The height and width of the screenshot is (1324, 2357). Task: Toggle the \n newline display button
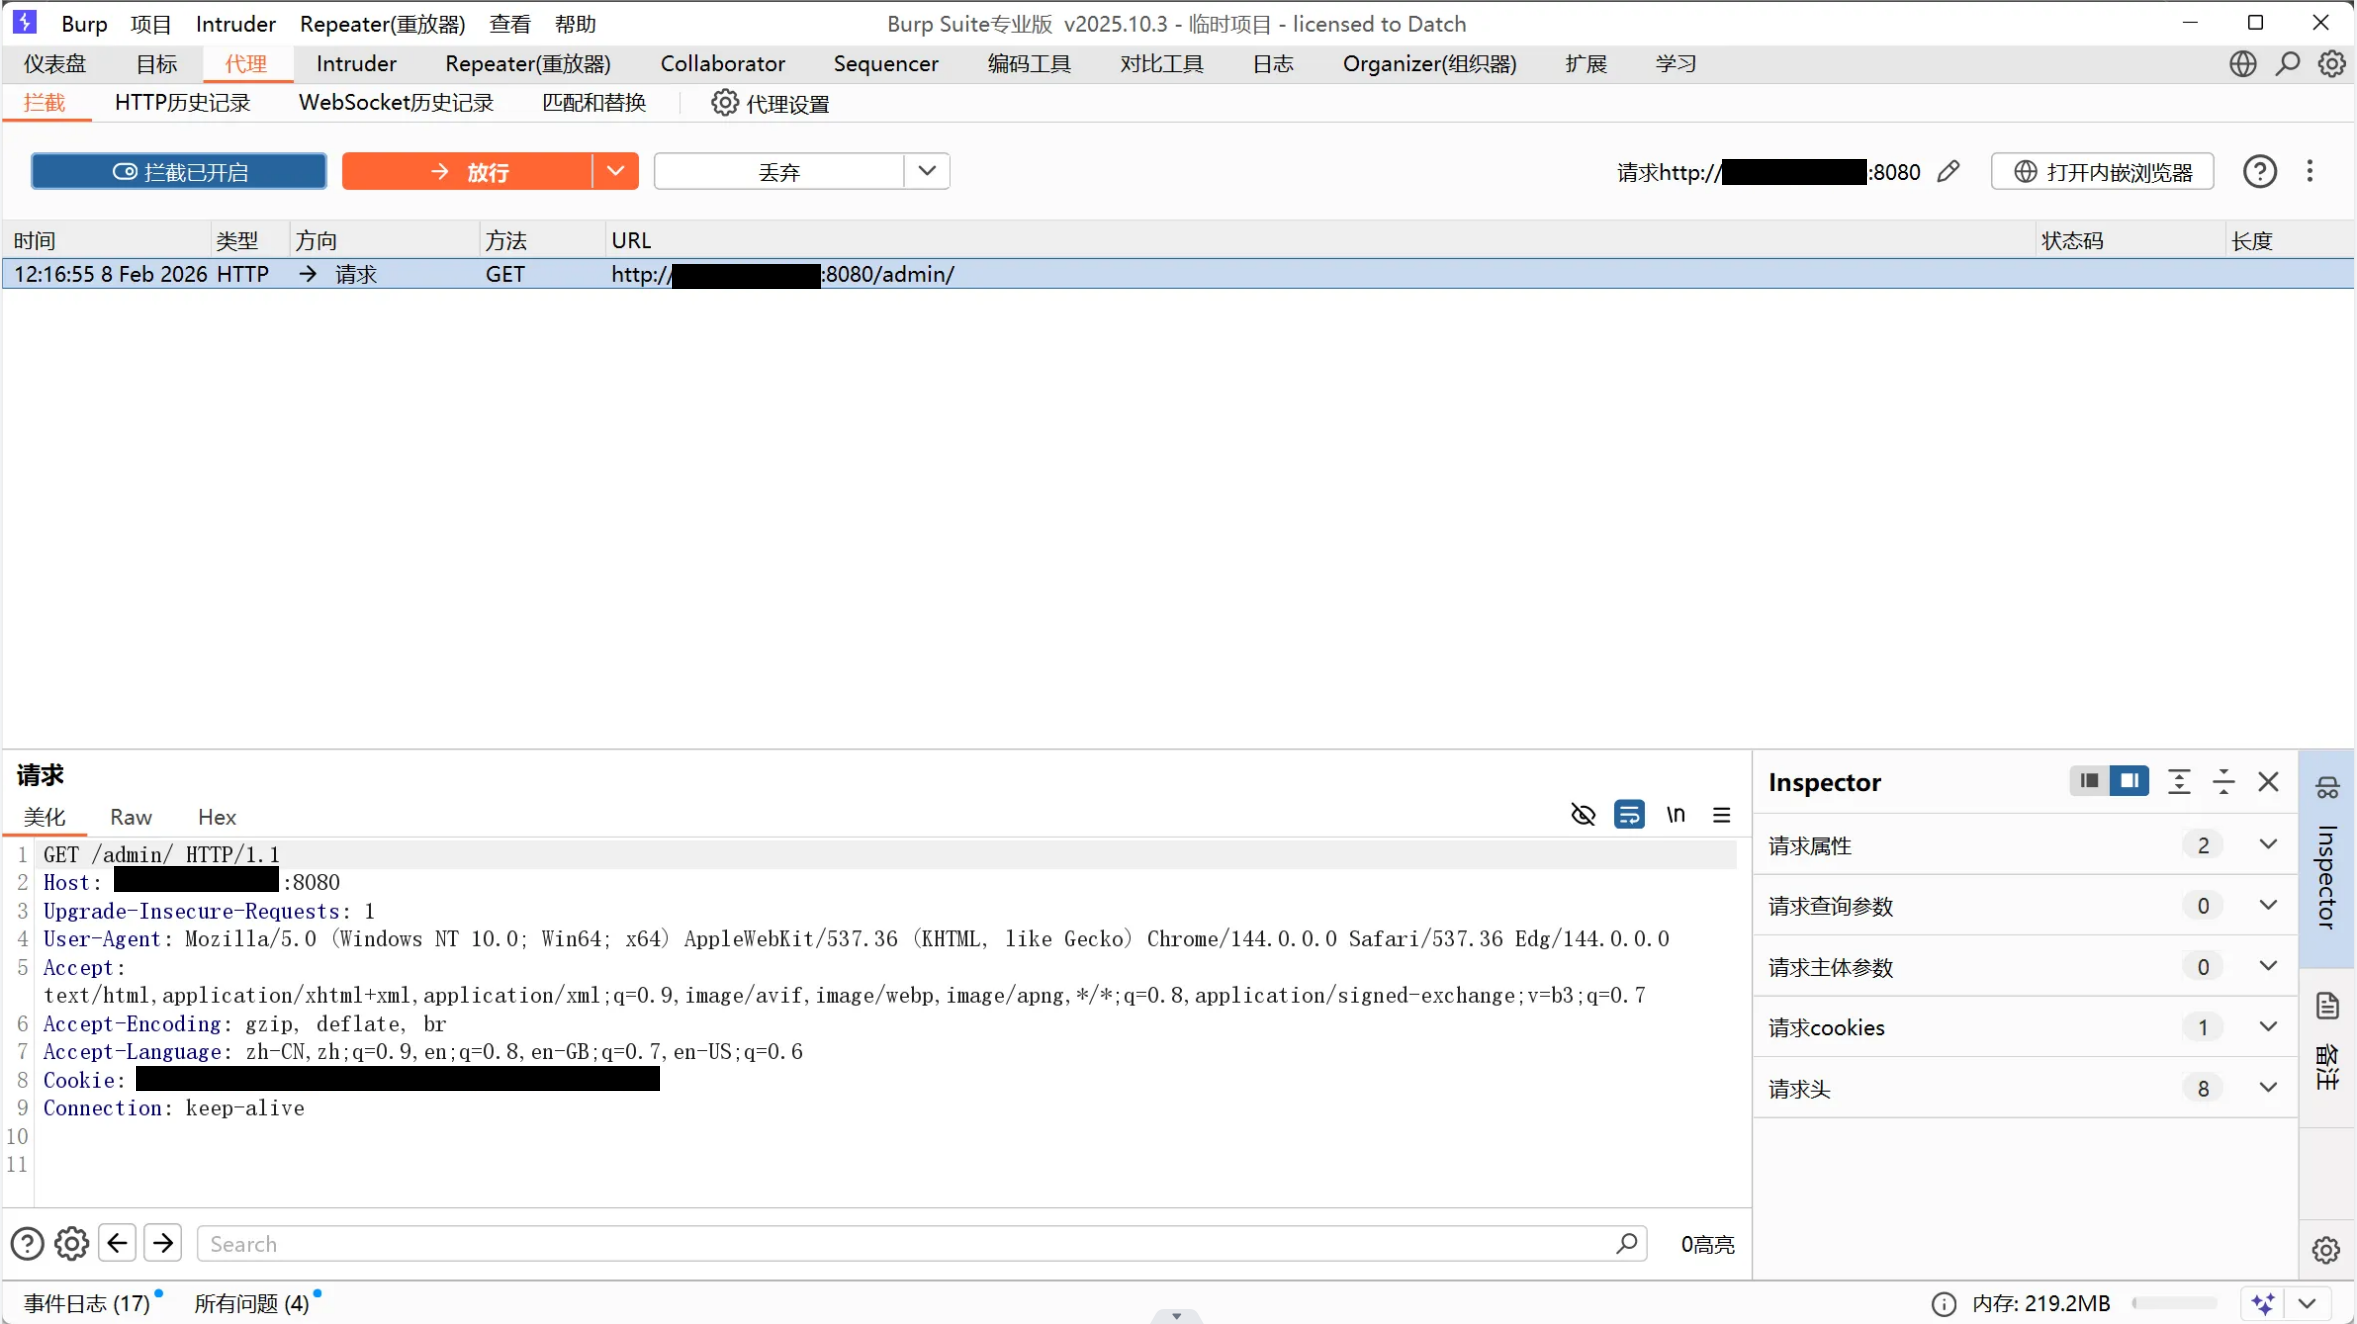(1676, 815)
